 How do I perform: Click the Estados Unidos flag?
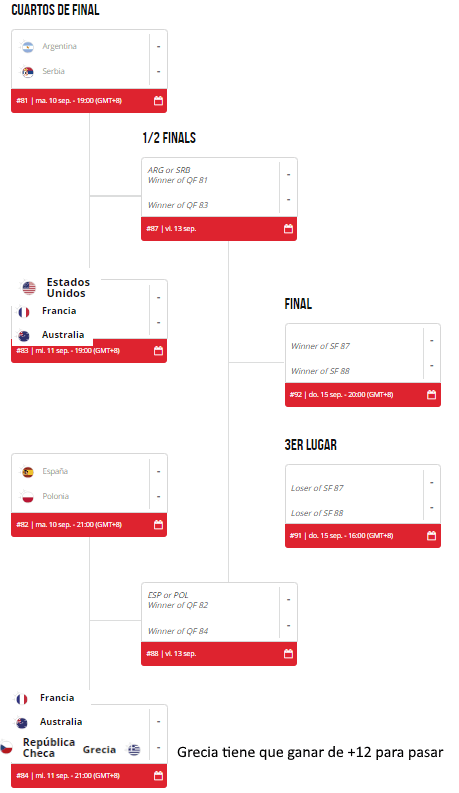tap(29, 288)
